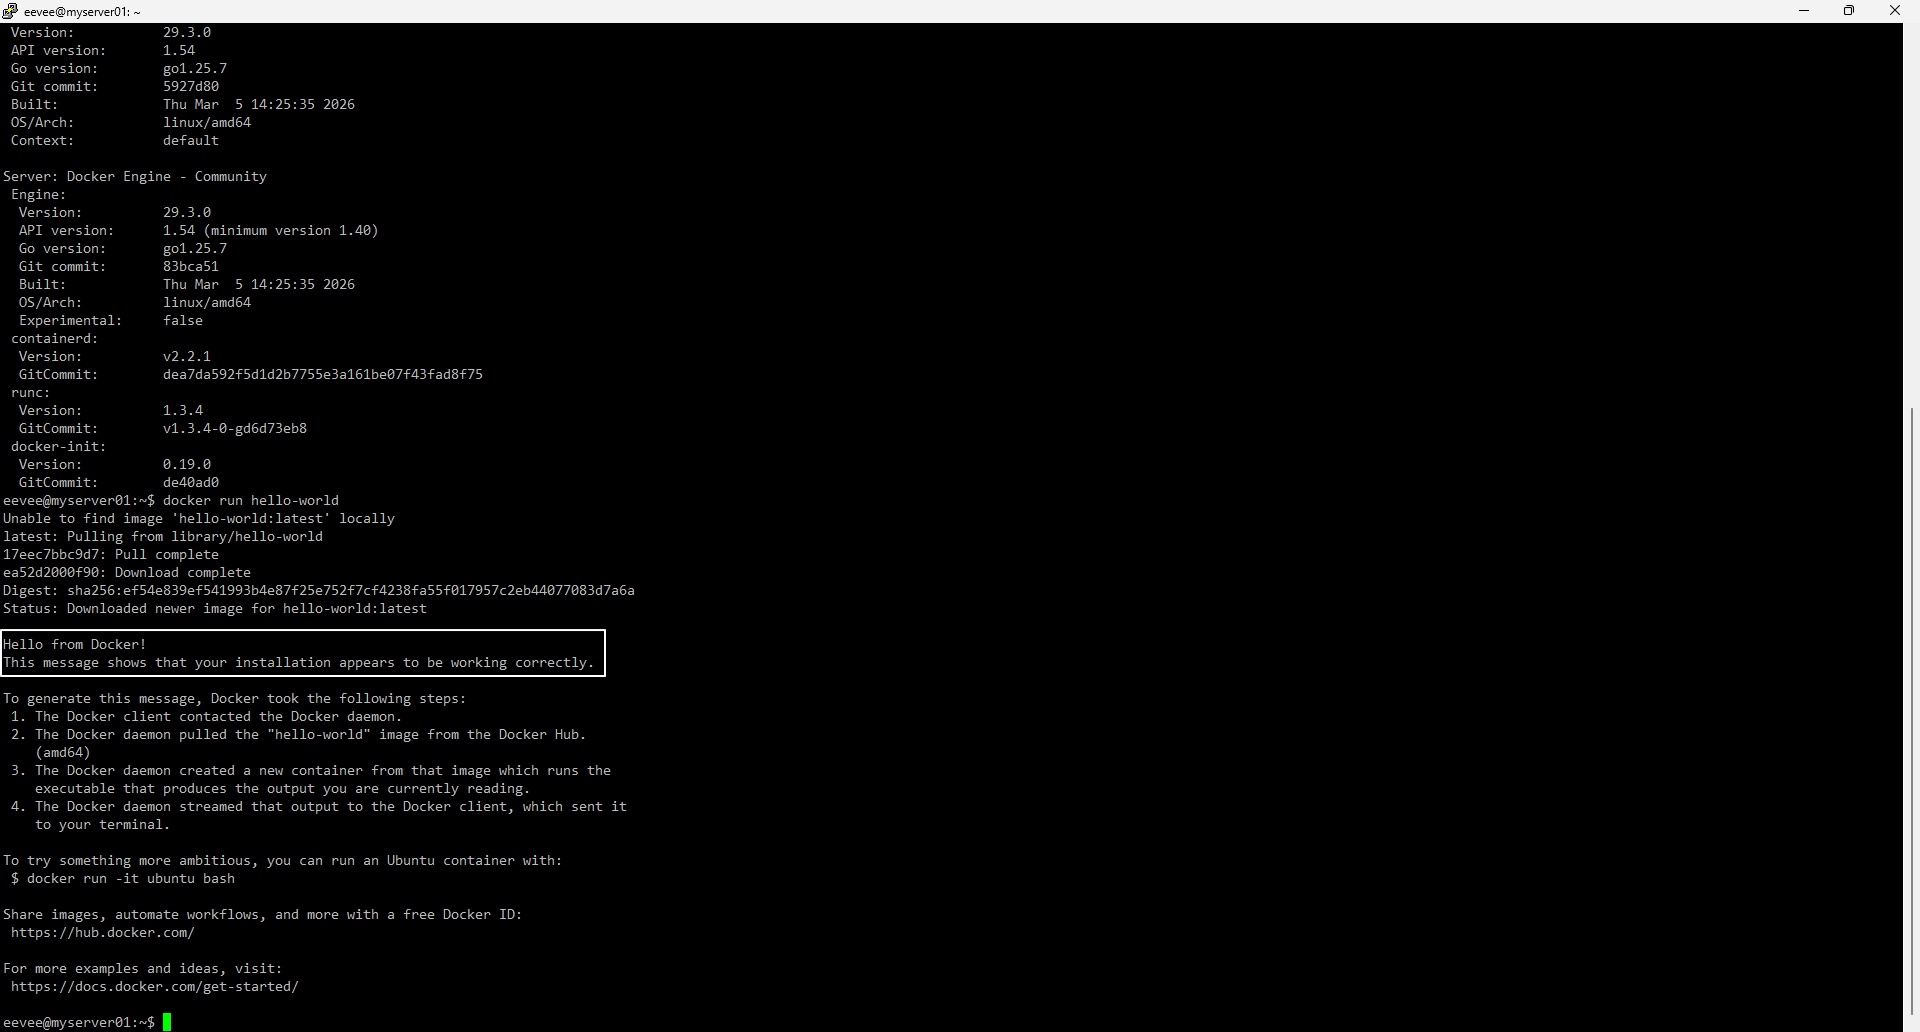
Task: Click '$ docker run -it ubuntu bash' line
Action: point(123,878)
